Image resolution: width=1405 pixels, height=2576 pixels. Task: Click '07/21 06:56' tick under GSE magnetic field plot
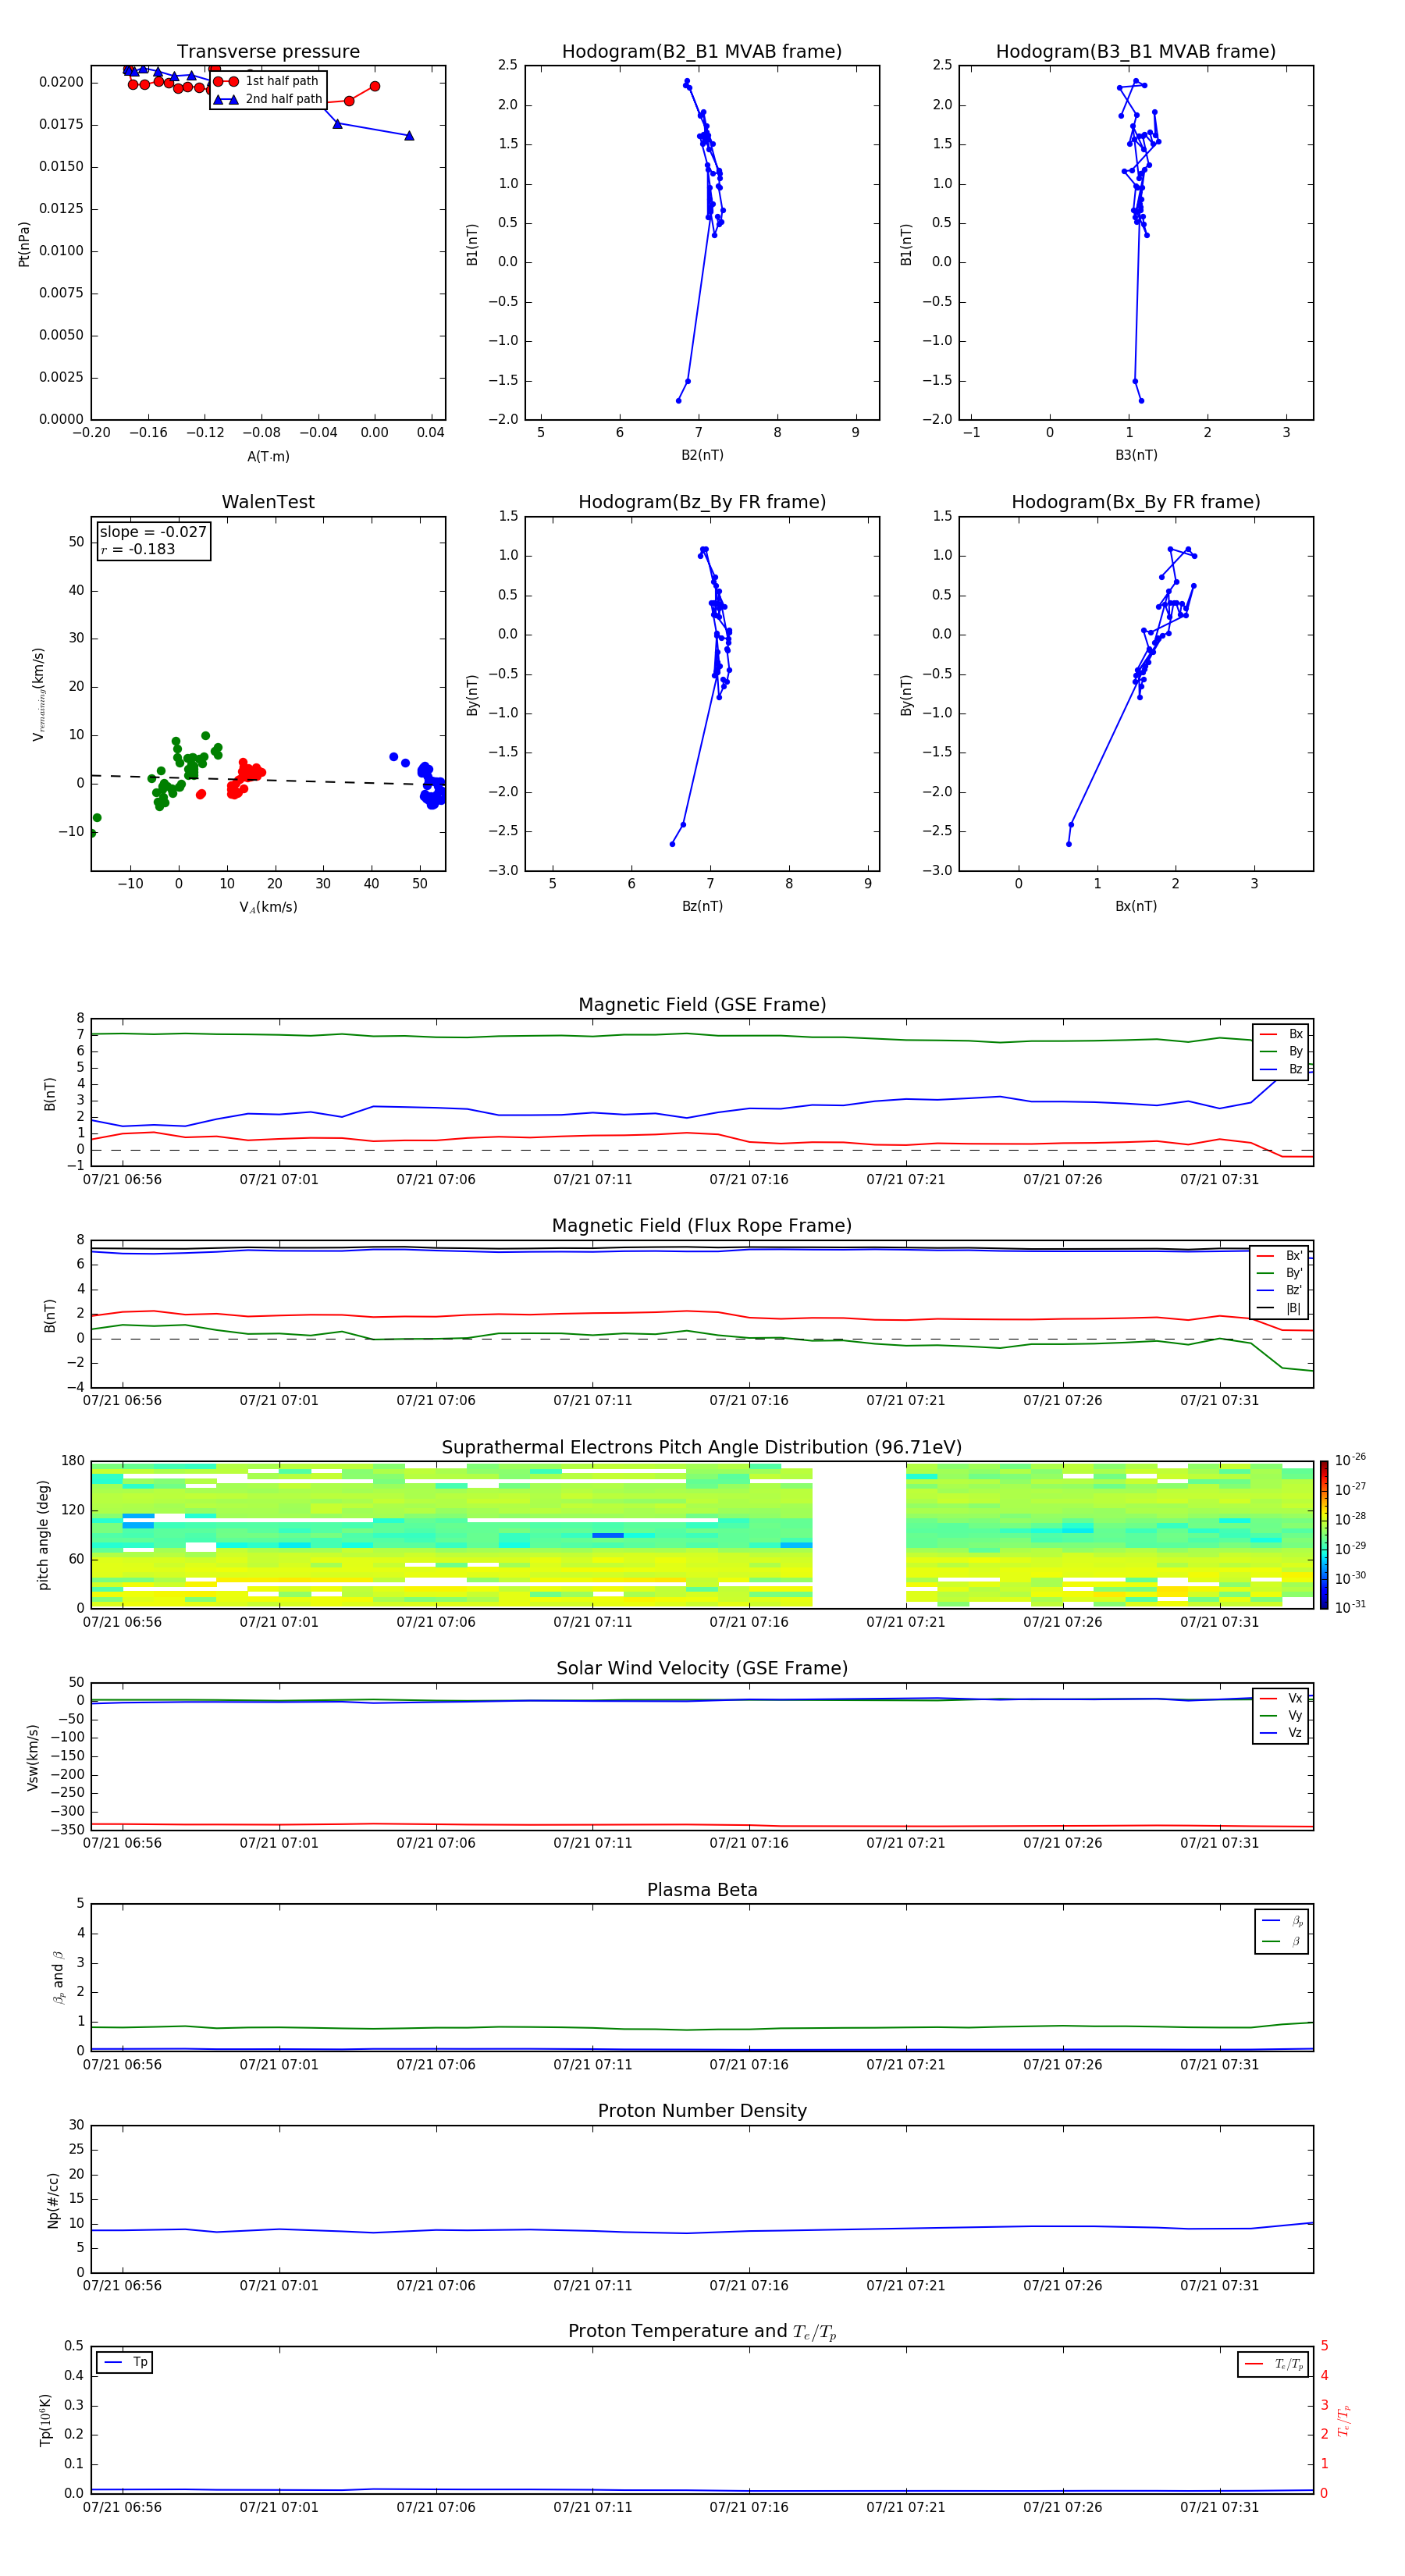coord(122,1179)
